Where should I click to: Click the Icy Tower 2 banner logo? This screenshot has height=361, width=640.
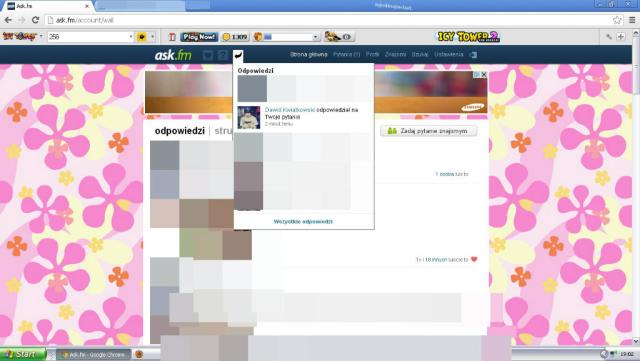469,37
